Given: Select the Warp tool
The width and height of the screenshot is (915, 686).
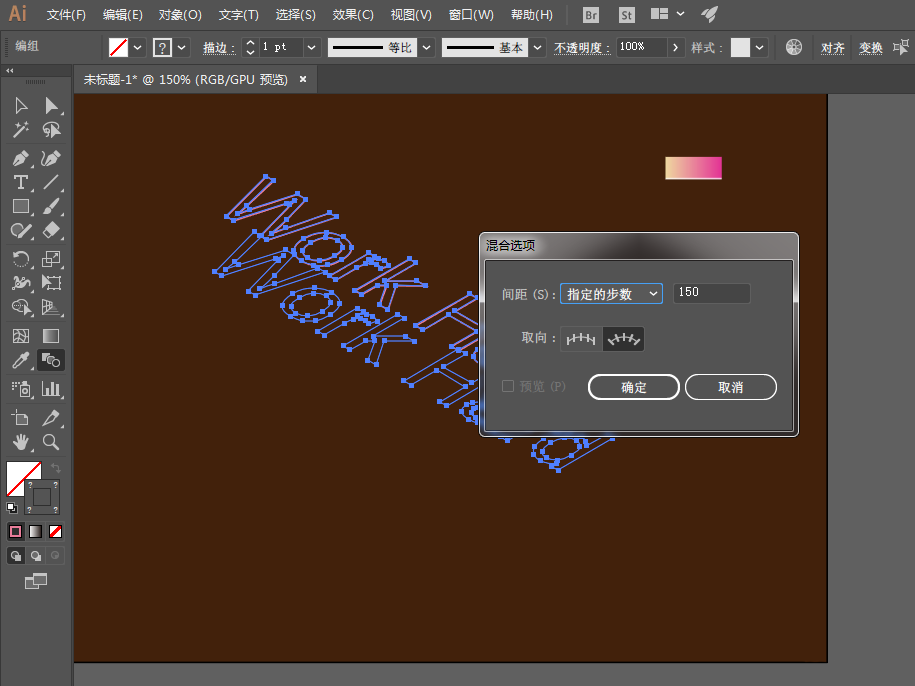Looking at the screenshot, I should tap(21, 282).
